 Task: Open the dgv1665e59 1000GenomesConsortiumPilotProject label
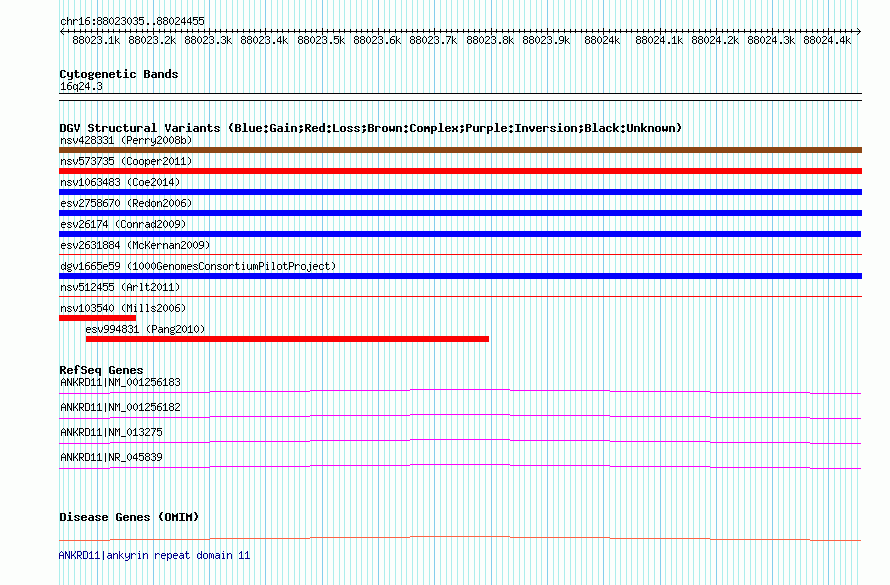(x=198, y=267)
